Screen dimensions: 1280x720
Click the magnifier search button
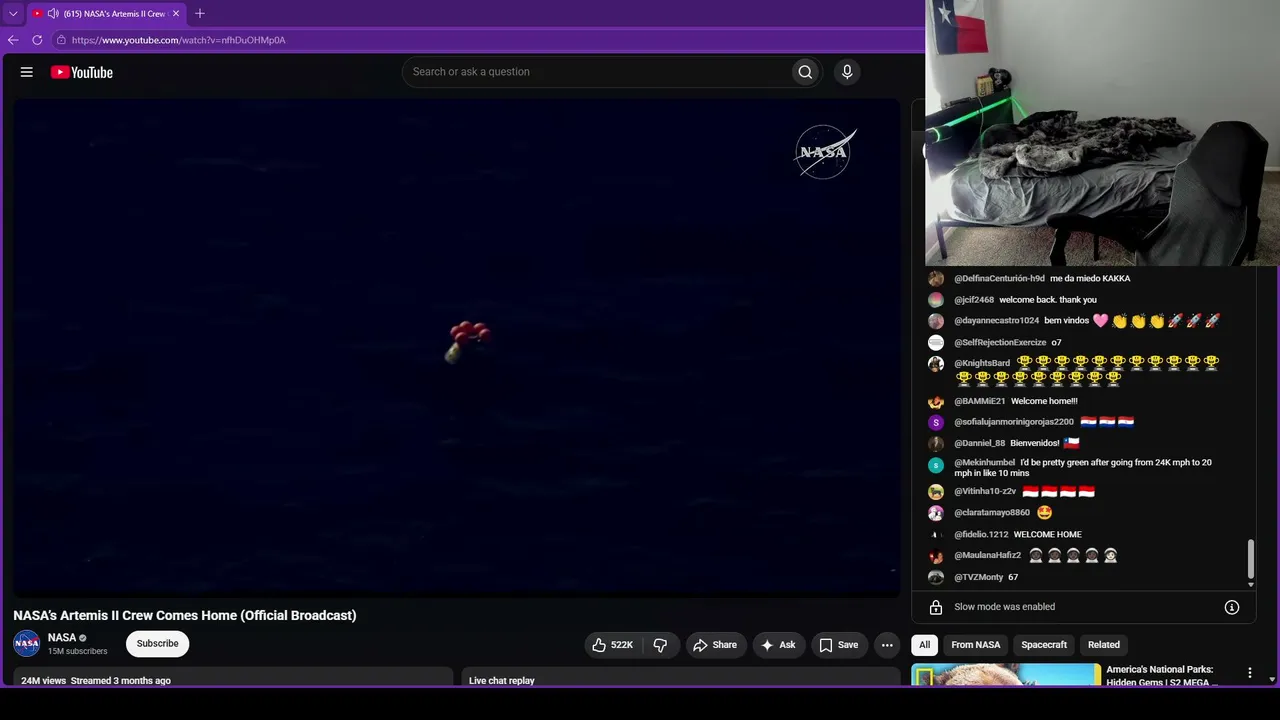805,72
